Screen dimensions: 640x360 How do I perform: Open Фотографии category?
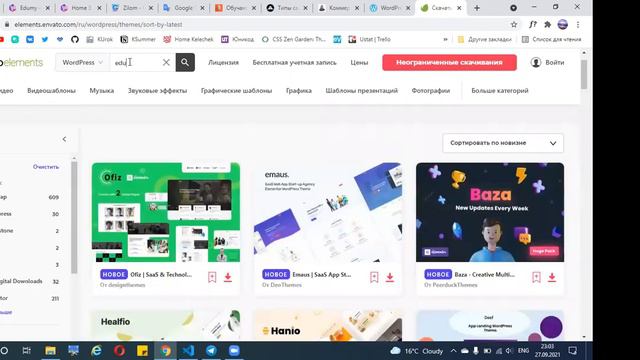pos(431,91)
